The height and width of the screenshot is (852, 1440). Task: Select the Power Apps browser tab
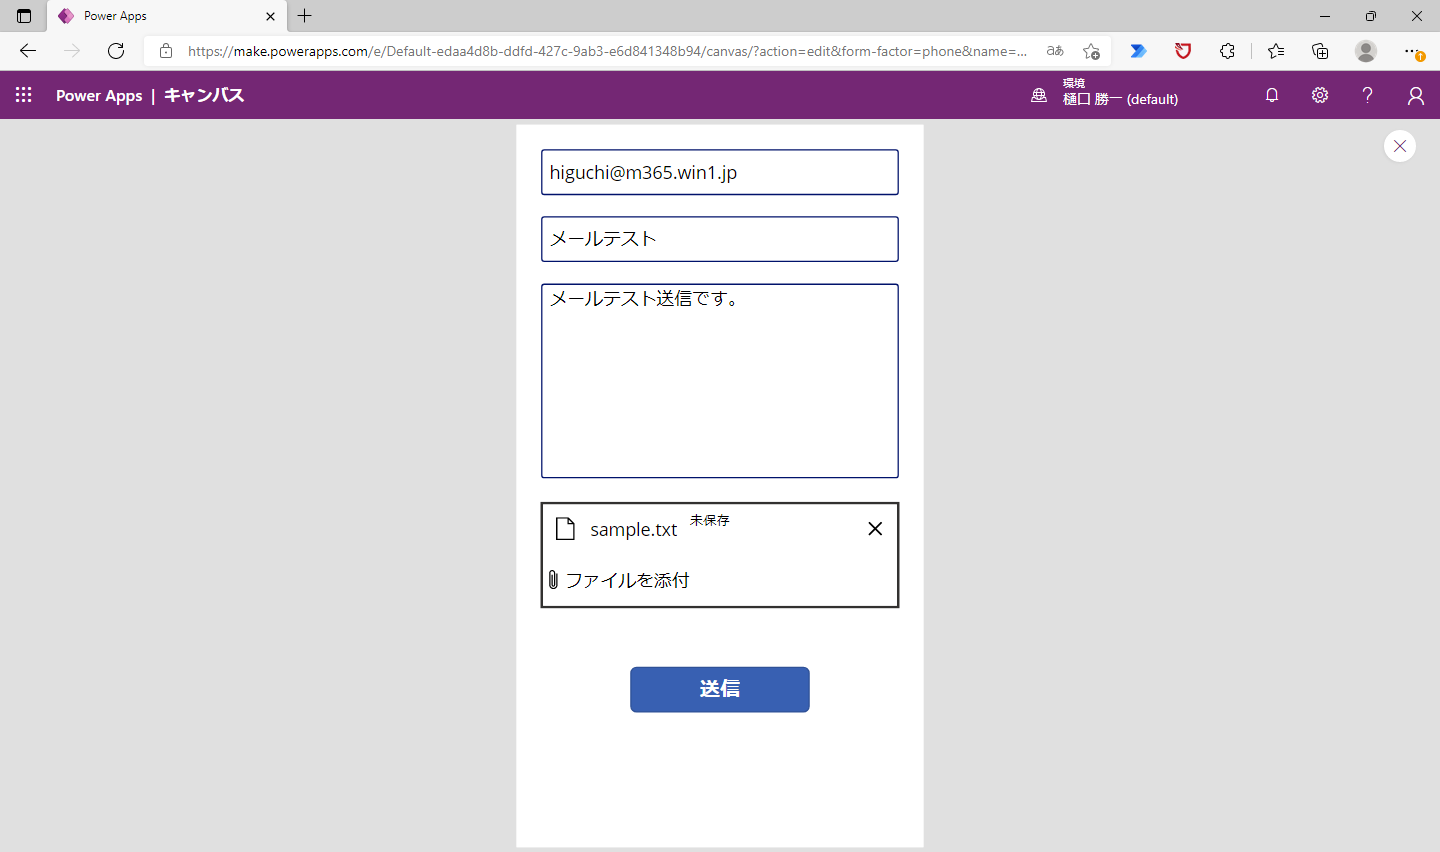tap(166, 16)
